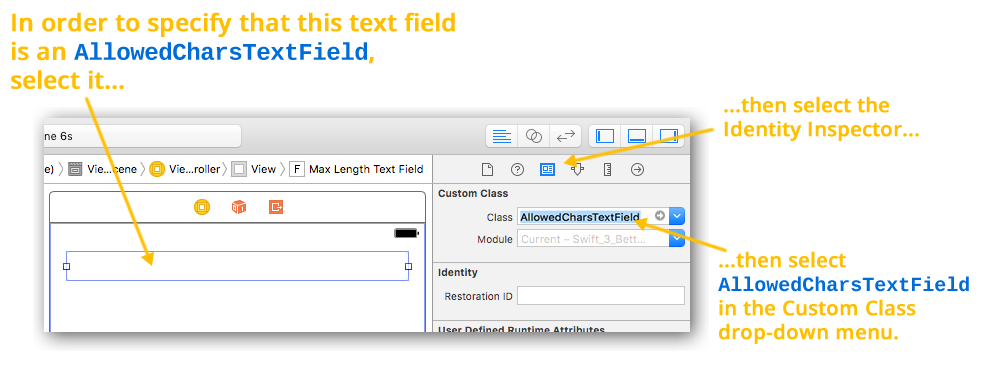Image resolution: width=986 pixels, height=375 pixels.
Task: Toggle the Utilities panel
Action: [x=668, y=136]
